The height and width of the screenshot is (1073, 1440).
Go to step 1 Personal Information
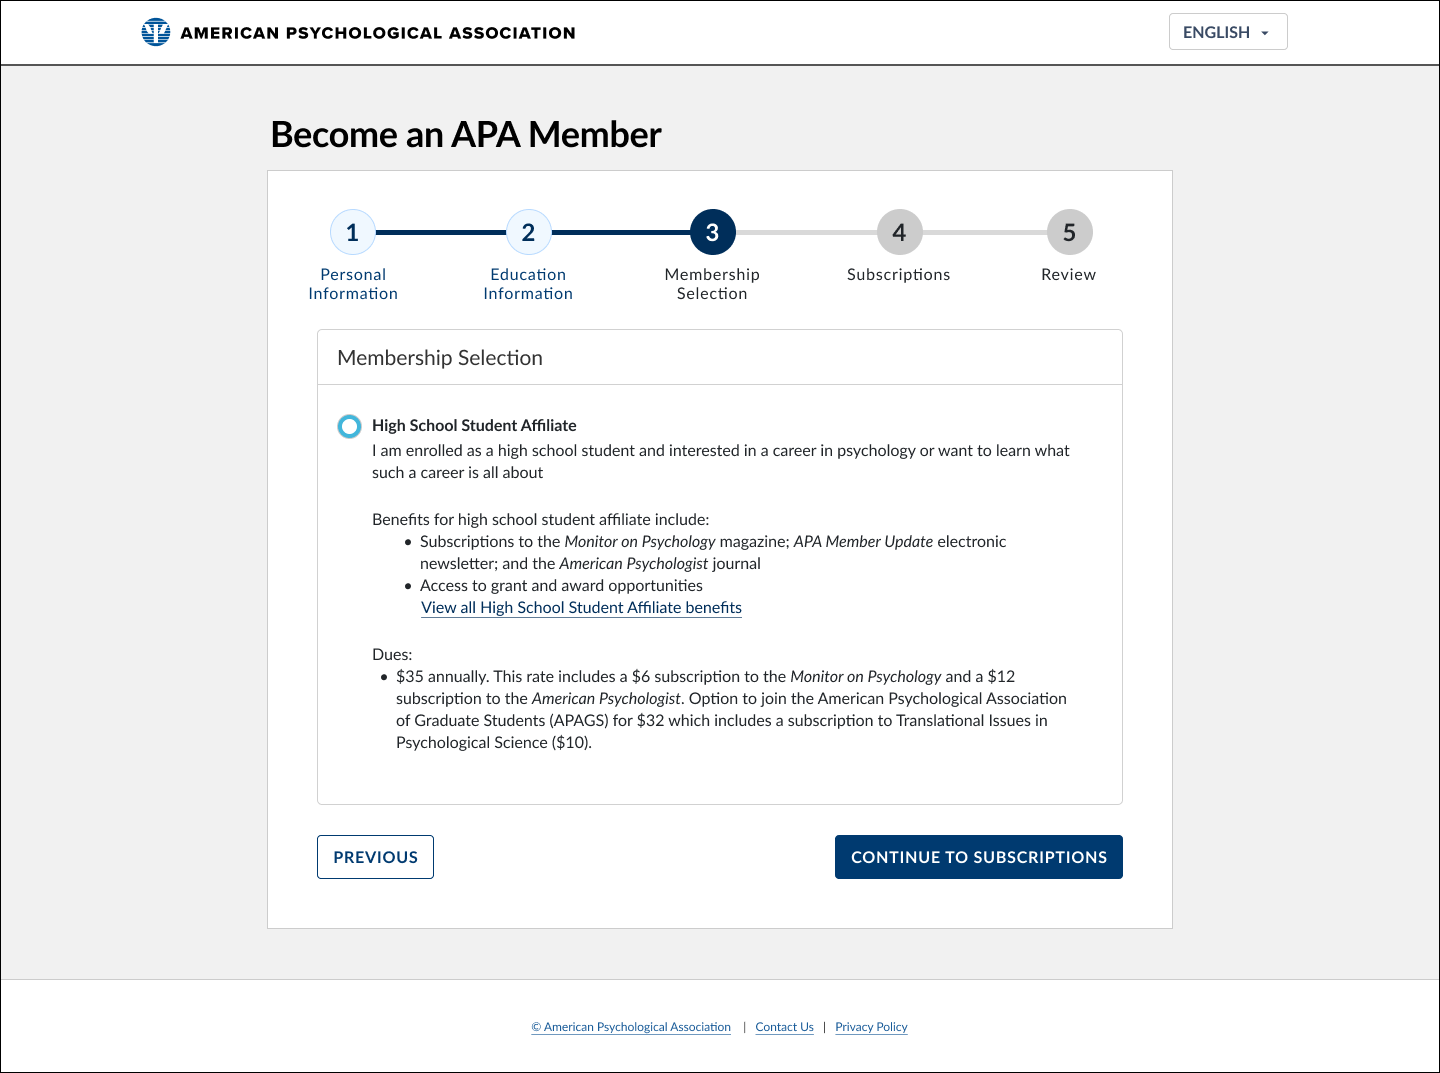tap(352, 232)
